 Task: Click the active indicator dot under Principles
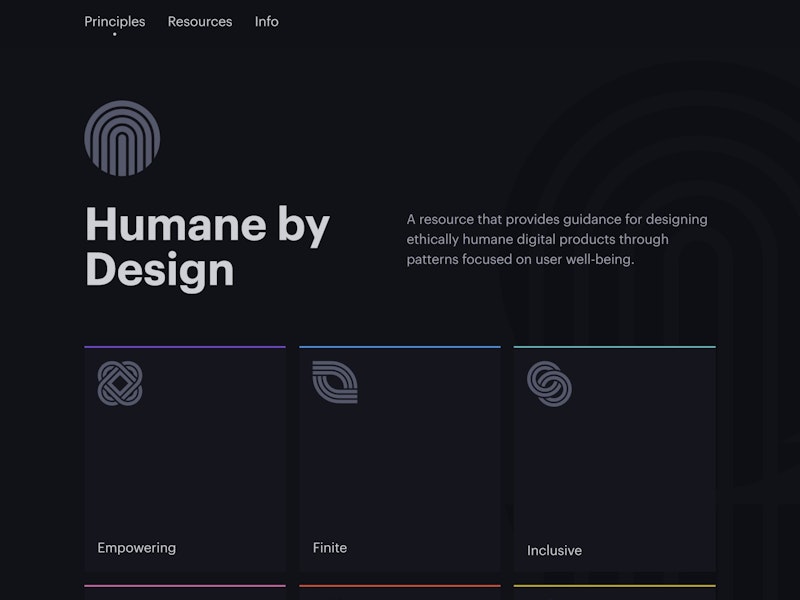pyautogui.click(x=114, y=34)
